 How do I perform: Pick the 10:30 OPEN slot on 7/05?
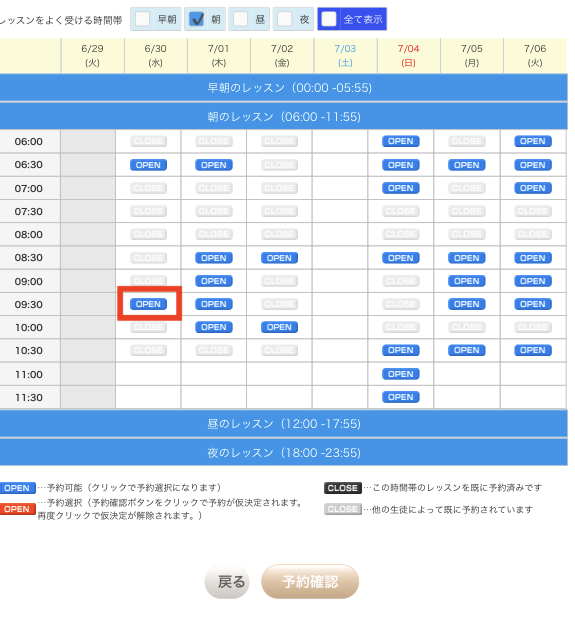[467, 351]
